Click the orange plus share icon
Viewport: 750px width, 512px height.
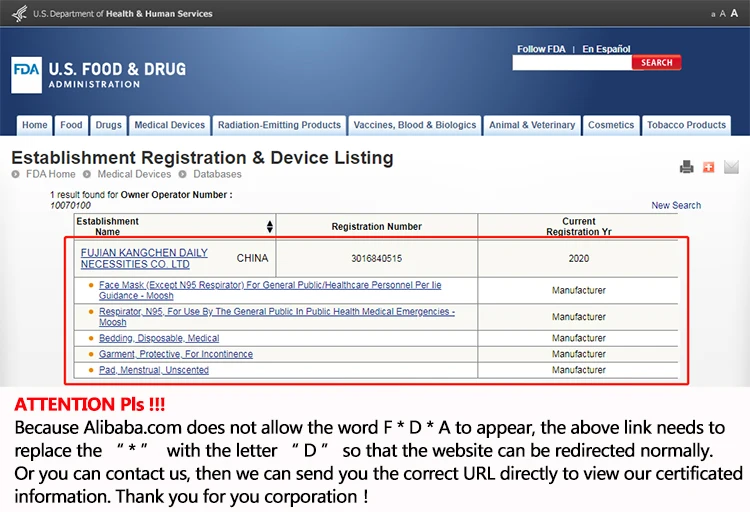coord(709,167)
